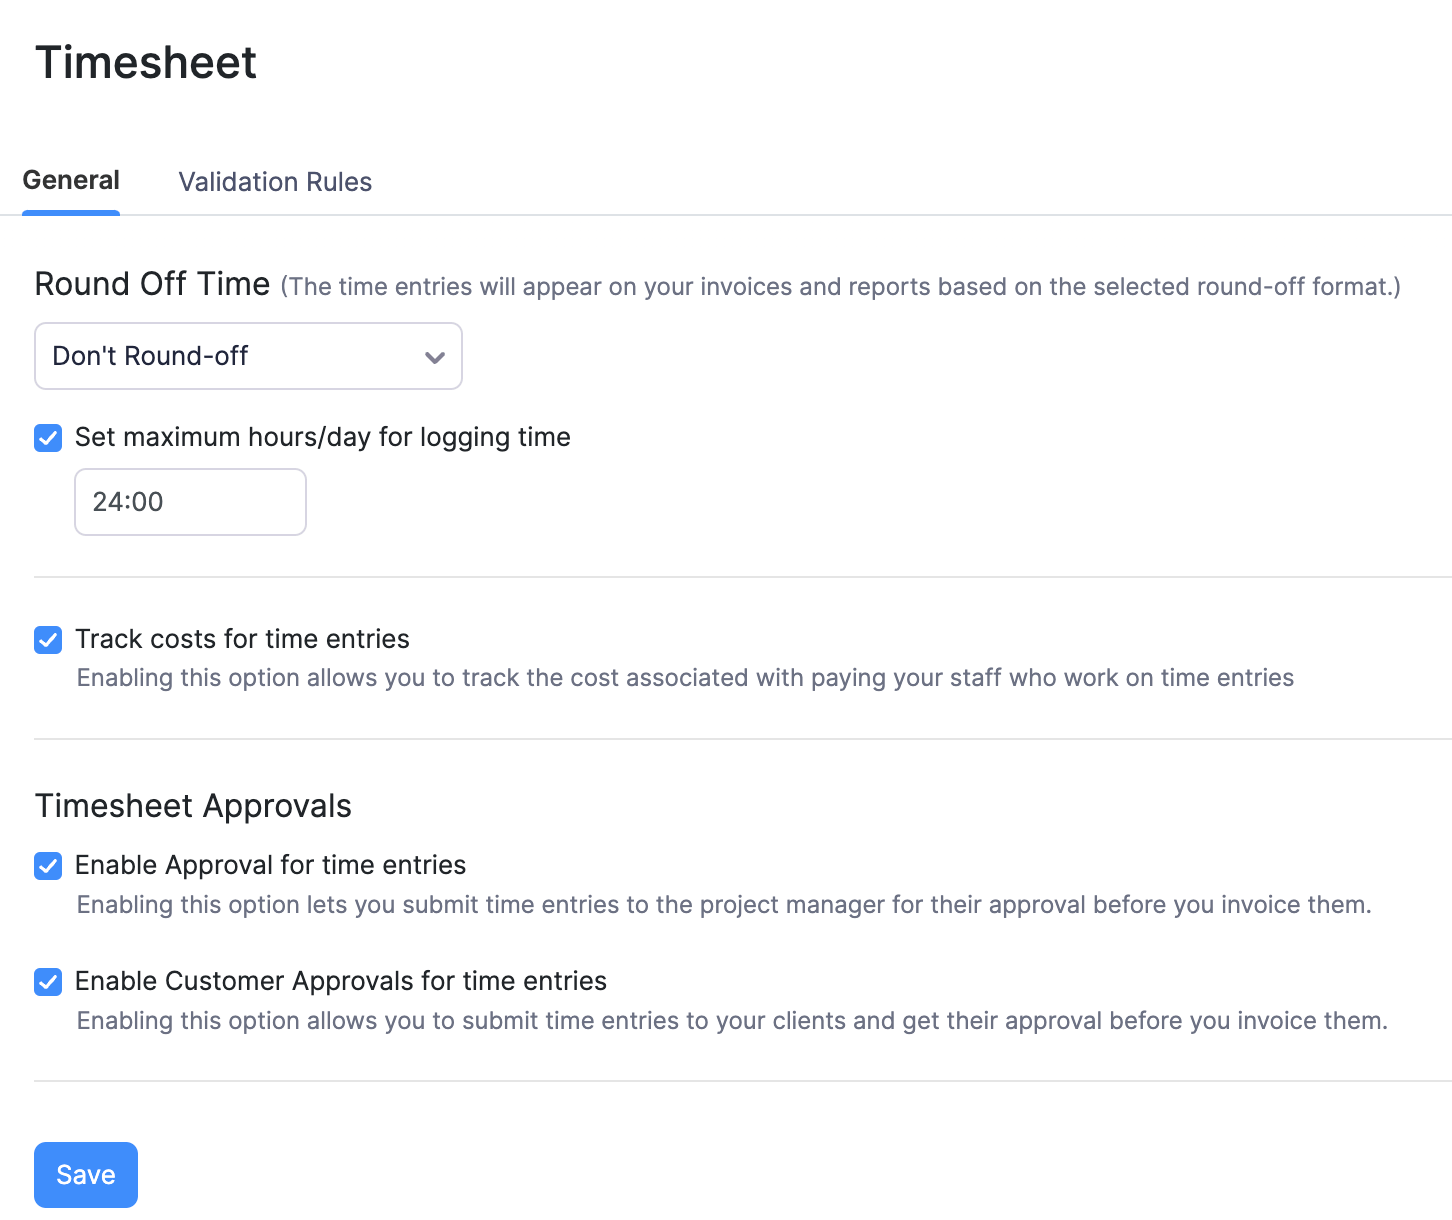The image size is (1452, 1220).
Task: Toggle approval submission for project managers
Action: pos(47,865)
